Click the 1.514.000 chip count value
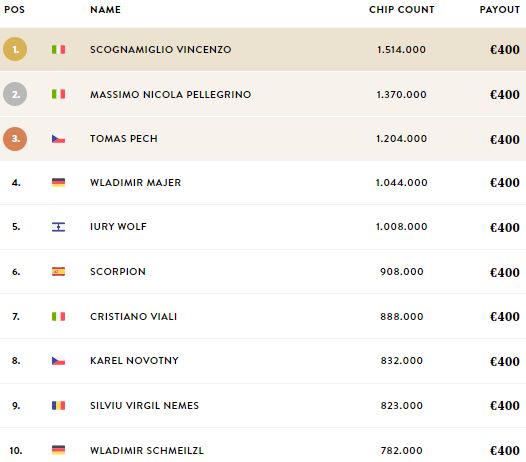526x462 pixels. (x=402, y=50)
